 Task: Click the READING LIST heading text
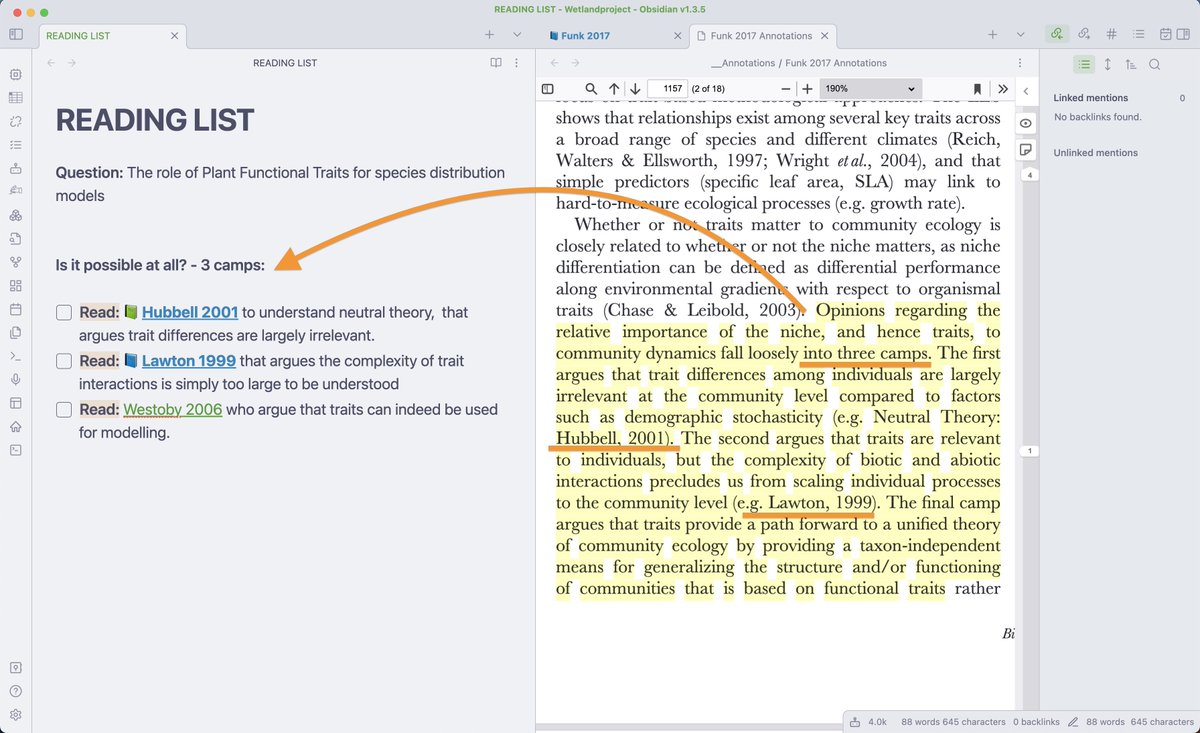click(x=155, y=121)
